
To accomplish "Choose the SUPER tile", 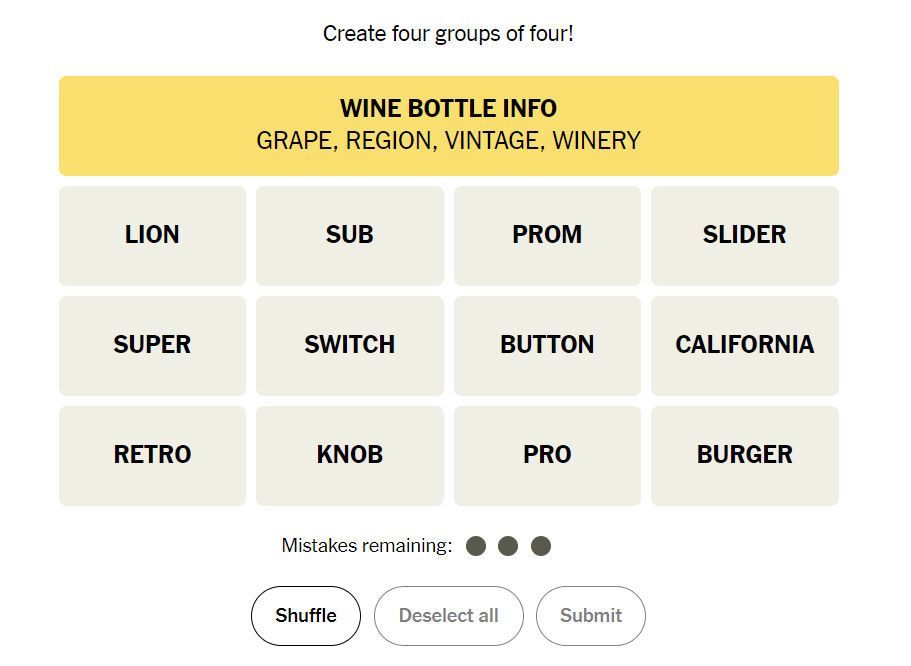I will pos(152,345).
